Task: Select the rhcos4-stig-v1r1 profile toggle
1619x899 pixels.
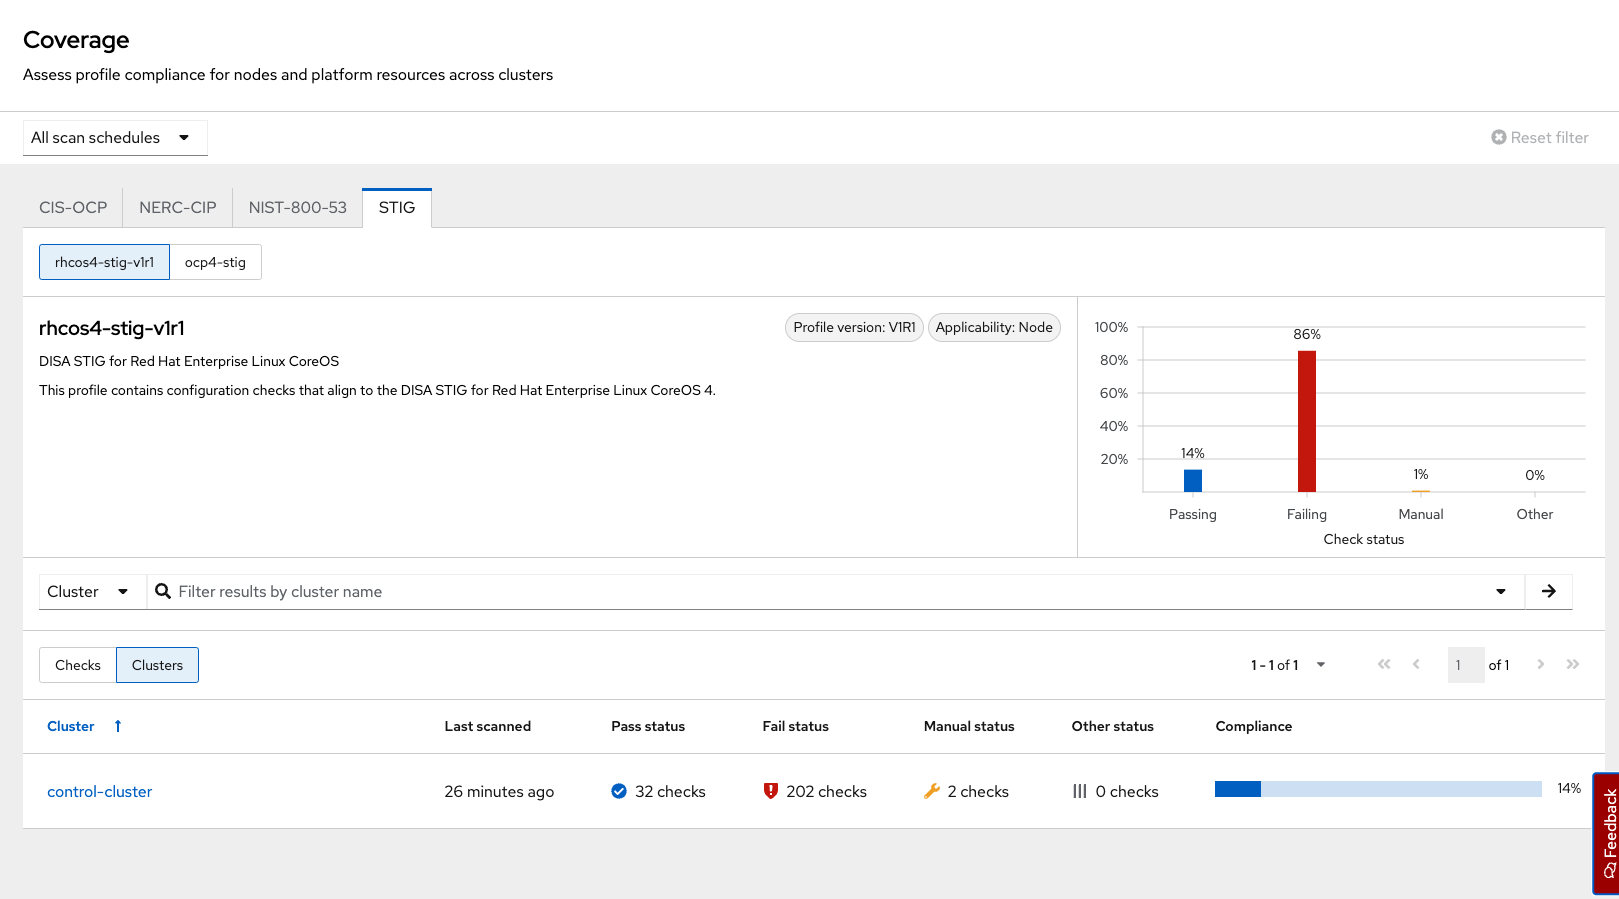Action: coord(104,262)
